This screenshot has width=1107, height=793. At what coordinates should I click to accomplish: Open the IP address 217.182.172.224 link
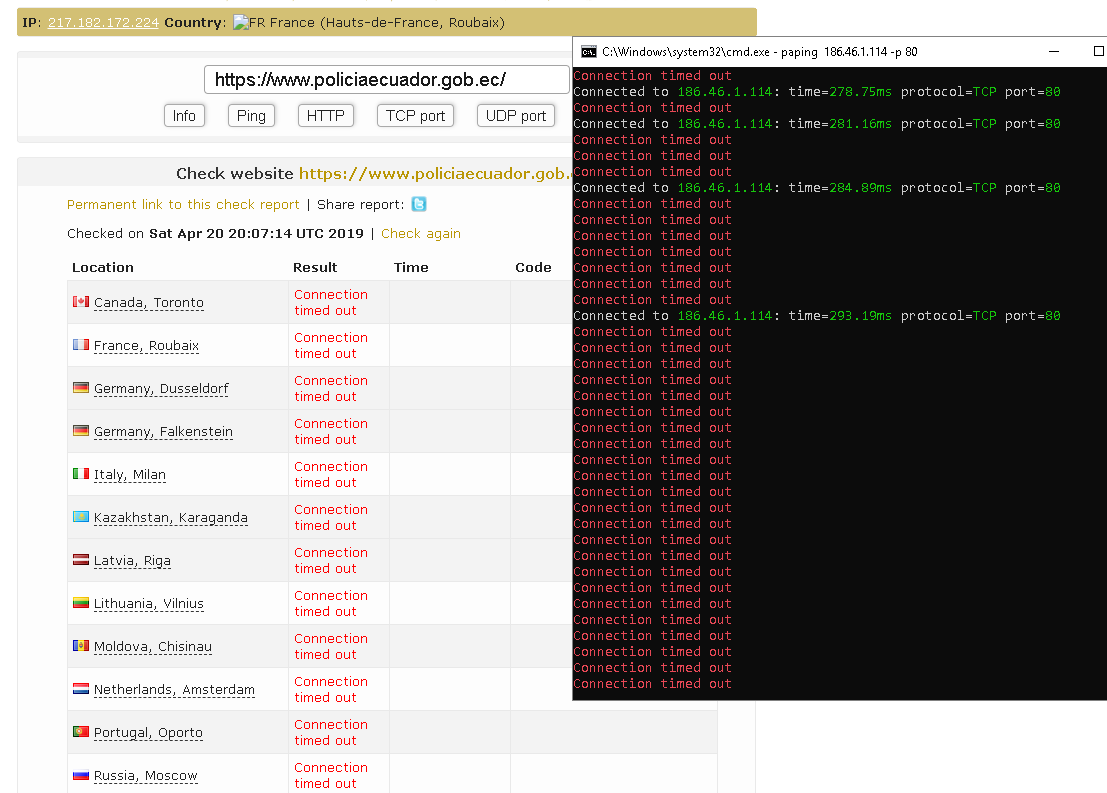(x=103, y=23)
